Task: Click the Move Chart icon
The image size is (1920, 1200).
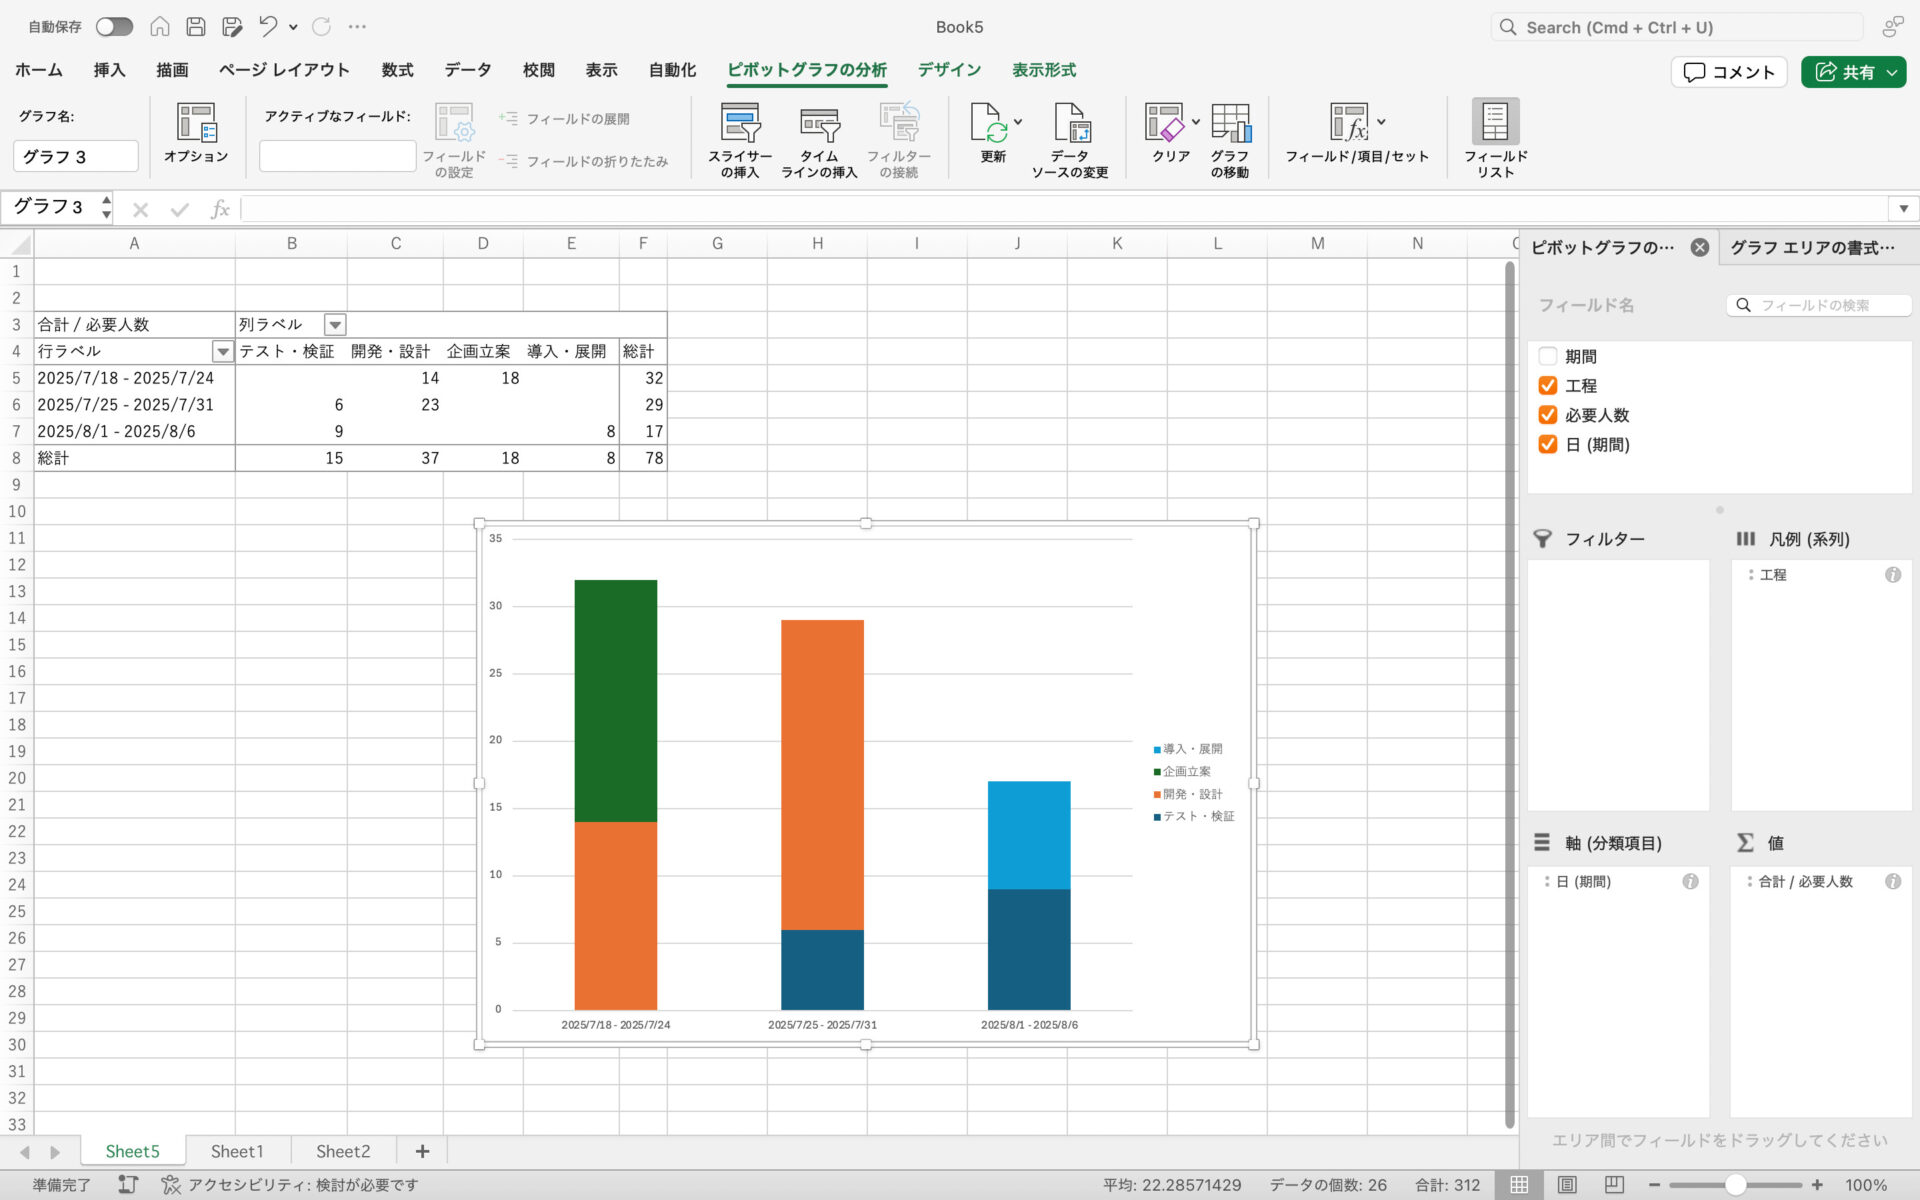Action: coord(1230,124)
